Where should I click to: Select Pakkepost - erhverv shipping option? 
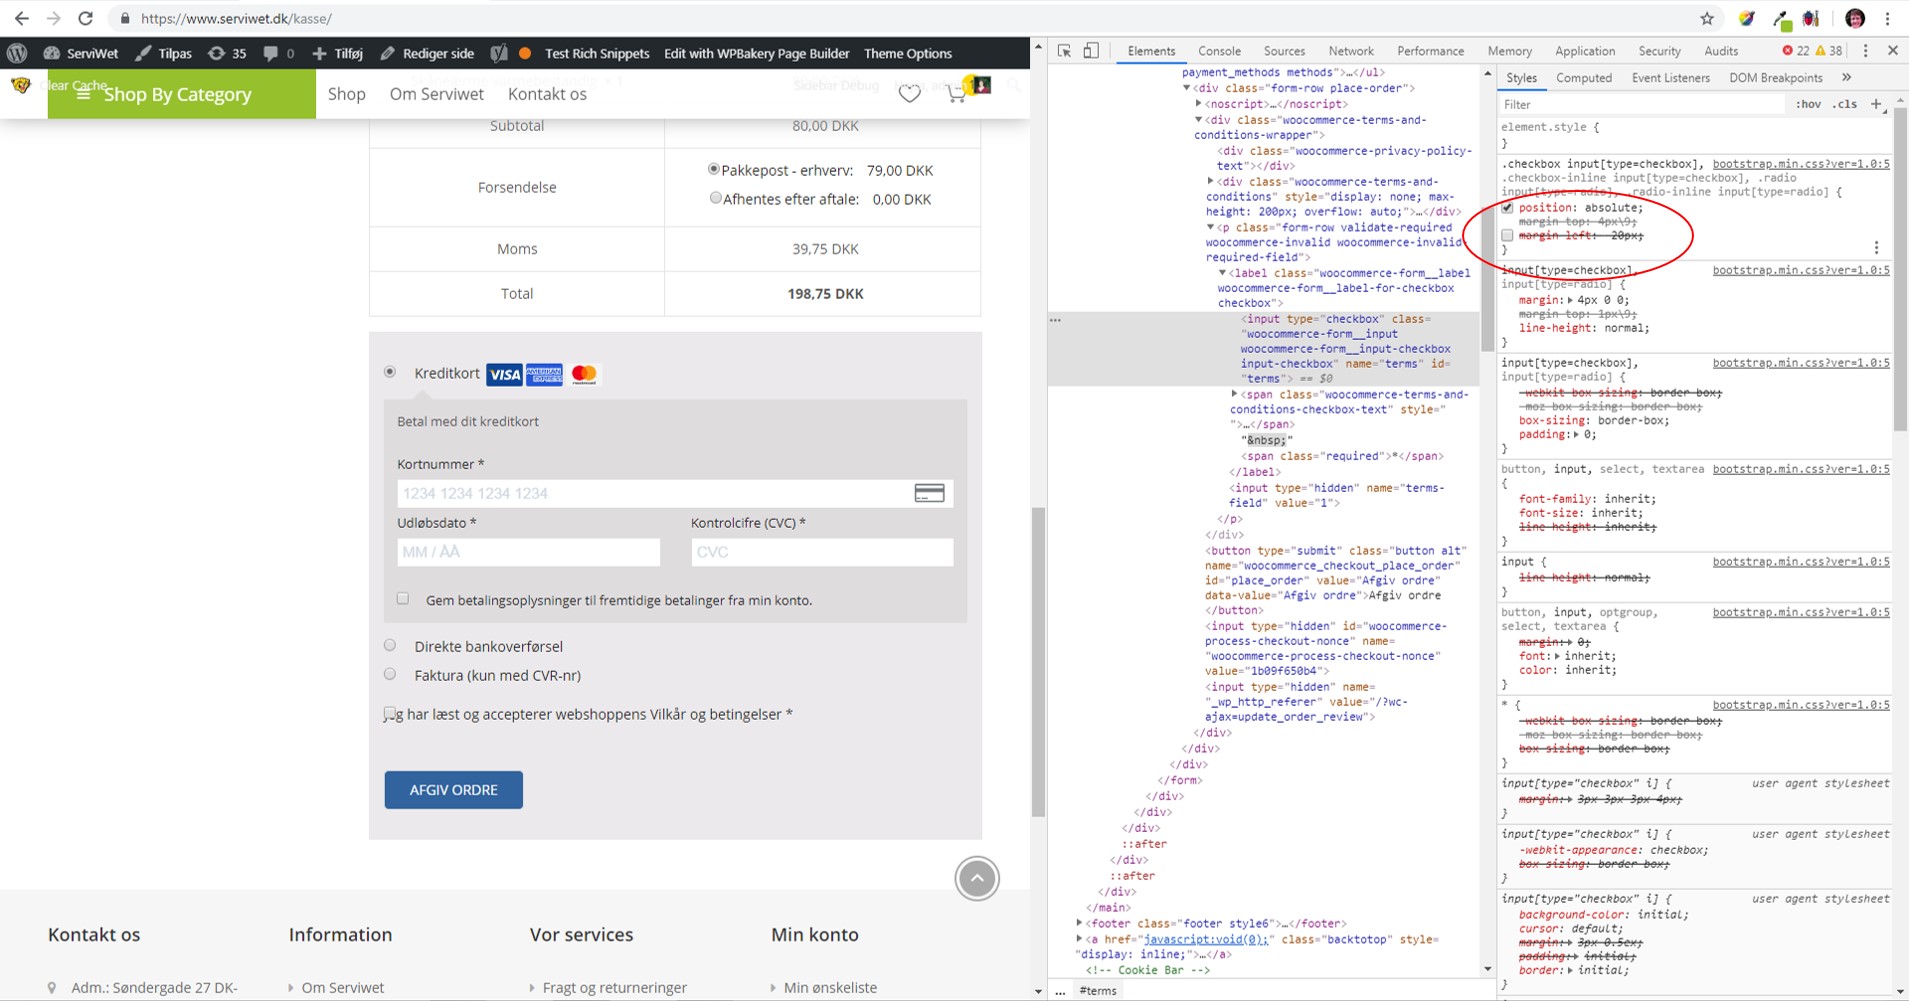(x=713, y=169)
